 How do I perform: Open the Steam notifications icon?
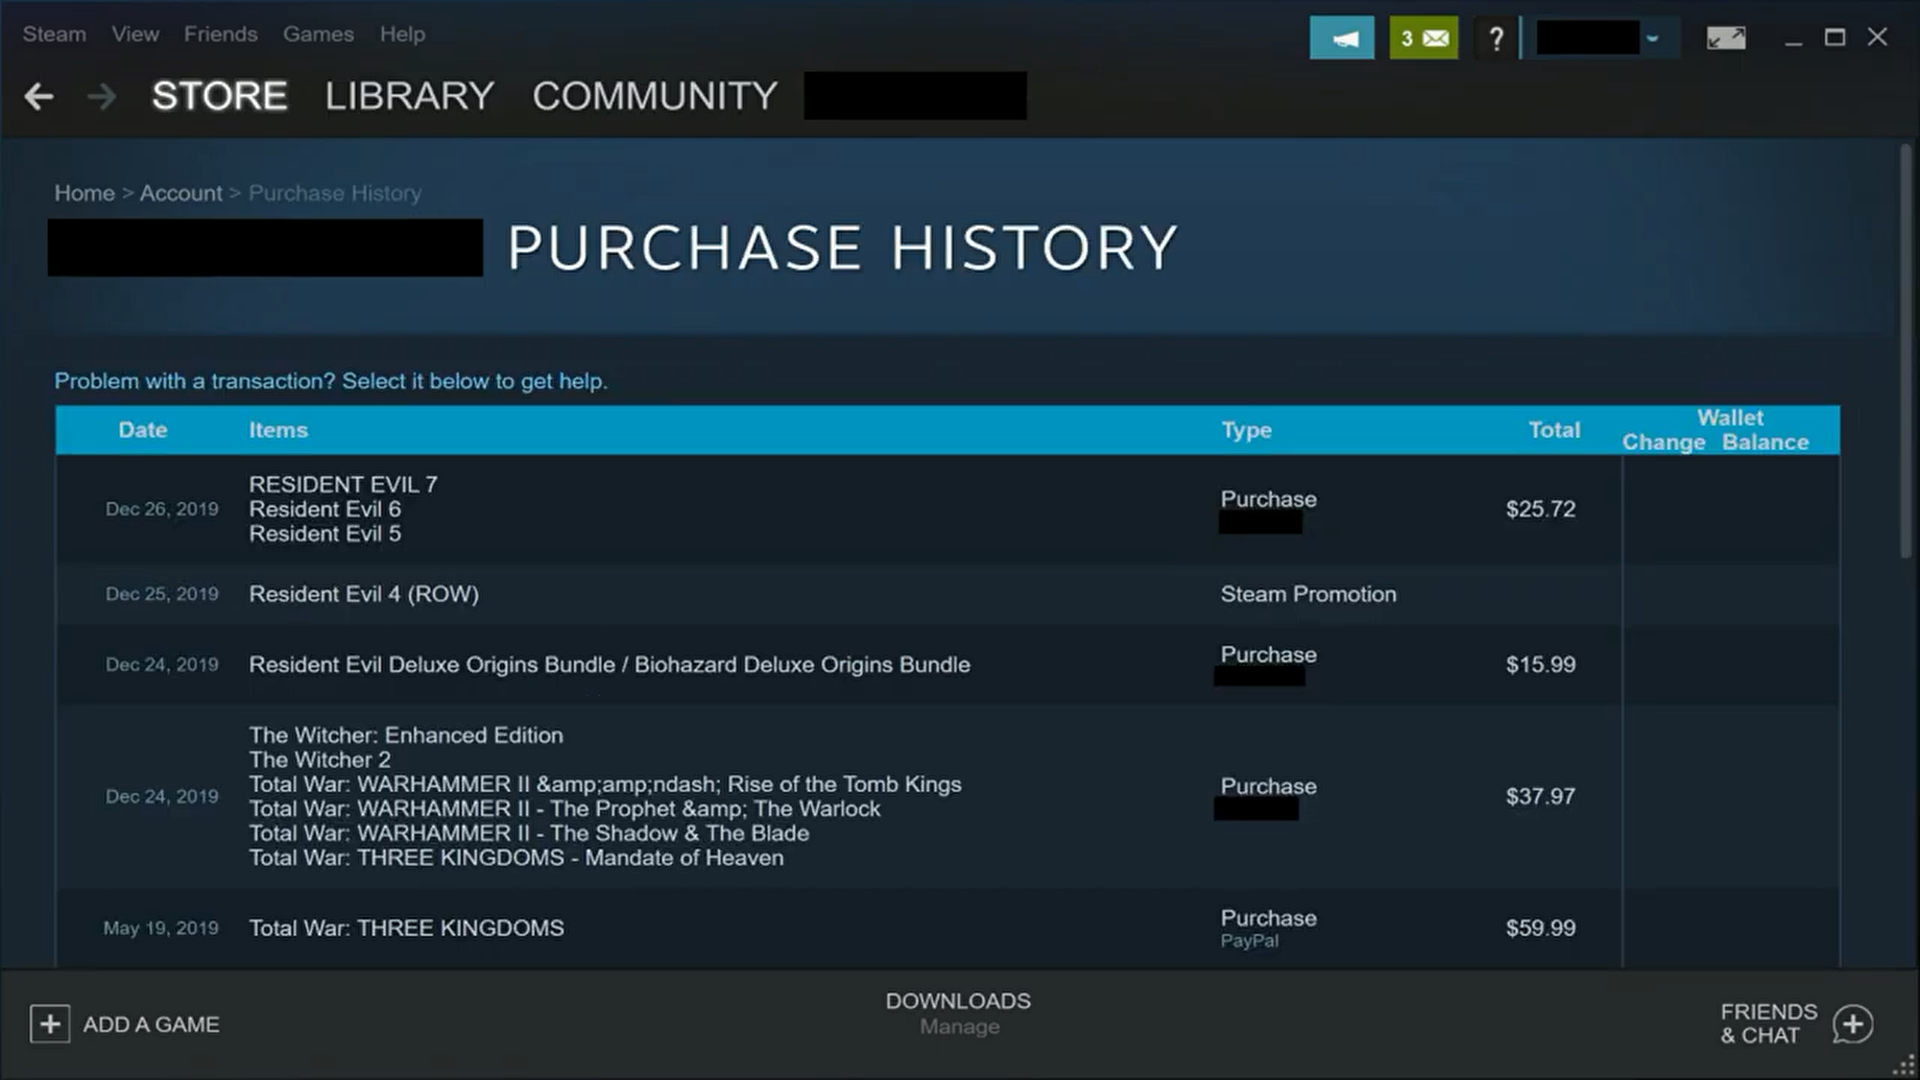(1423, 37)
